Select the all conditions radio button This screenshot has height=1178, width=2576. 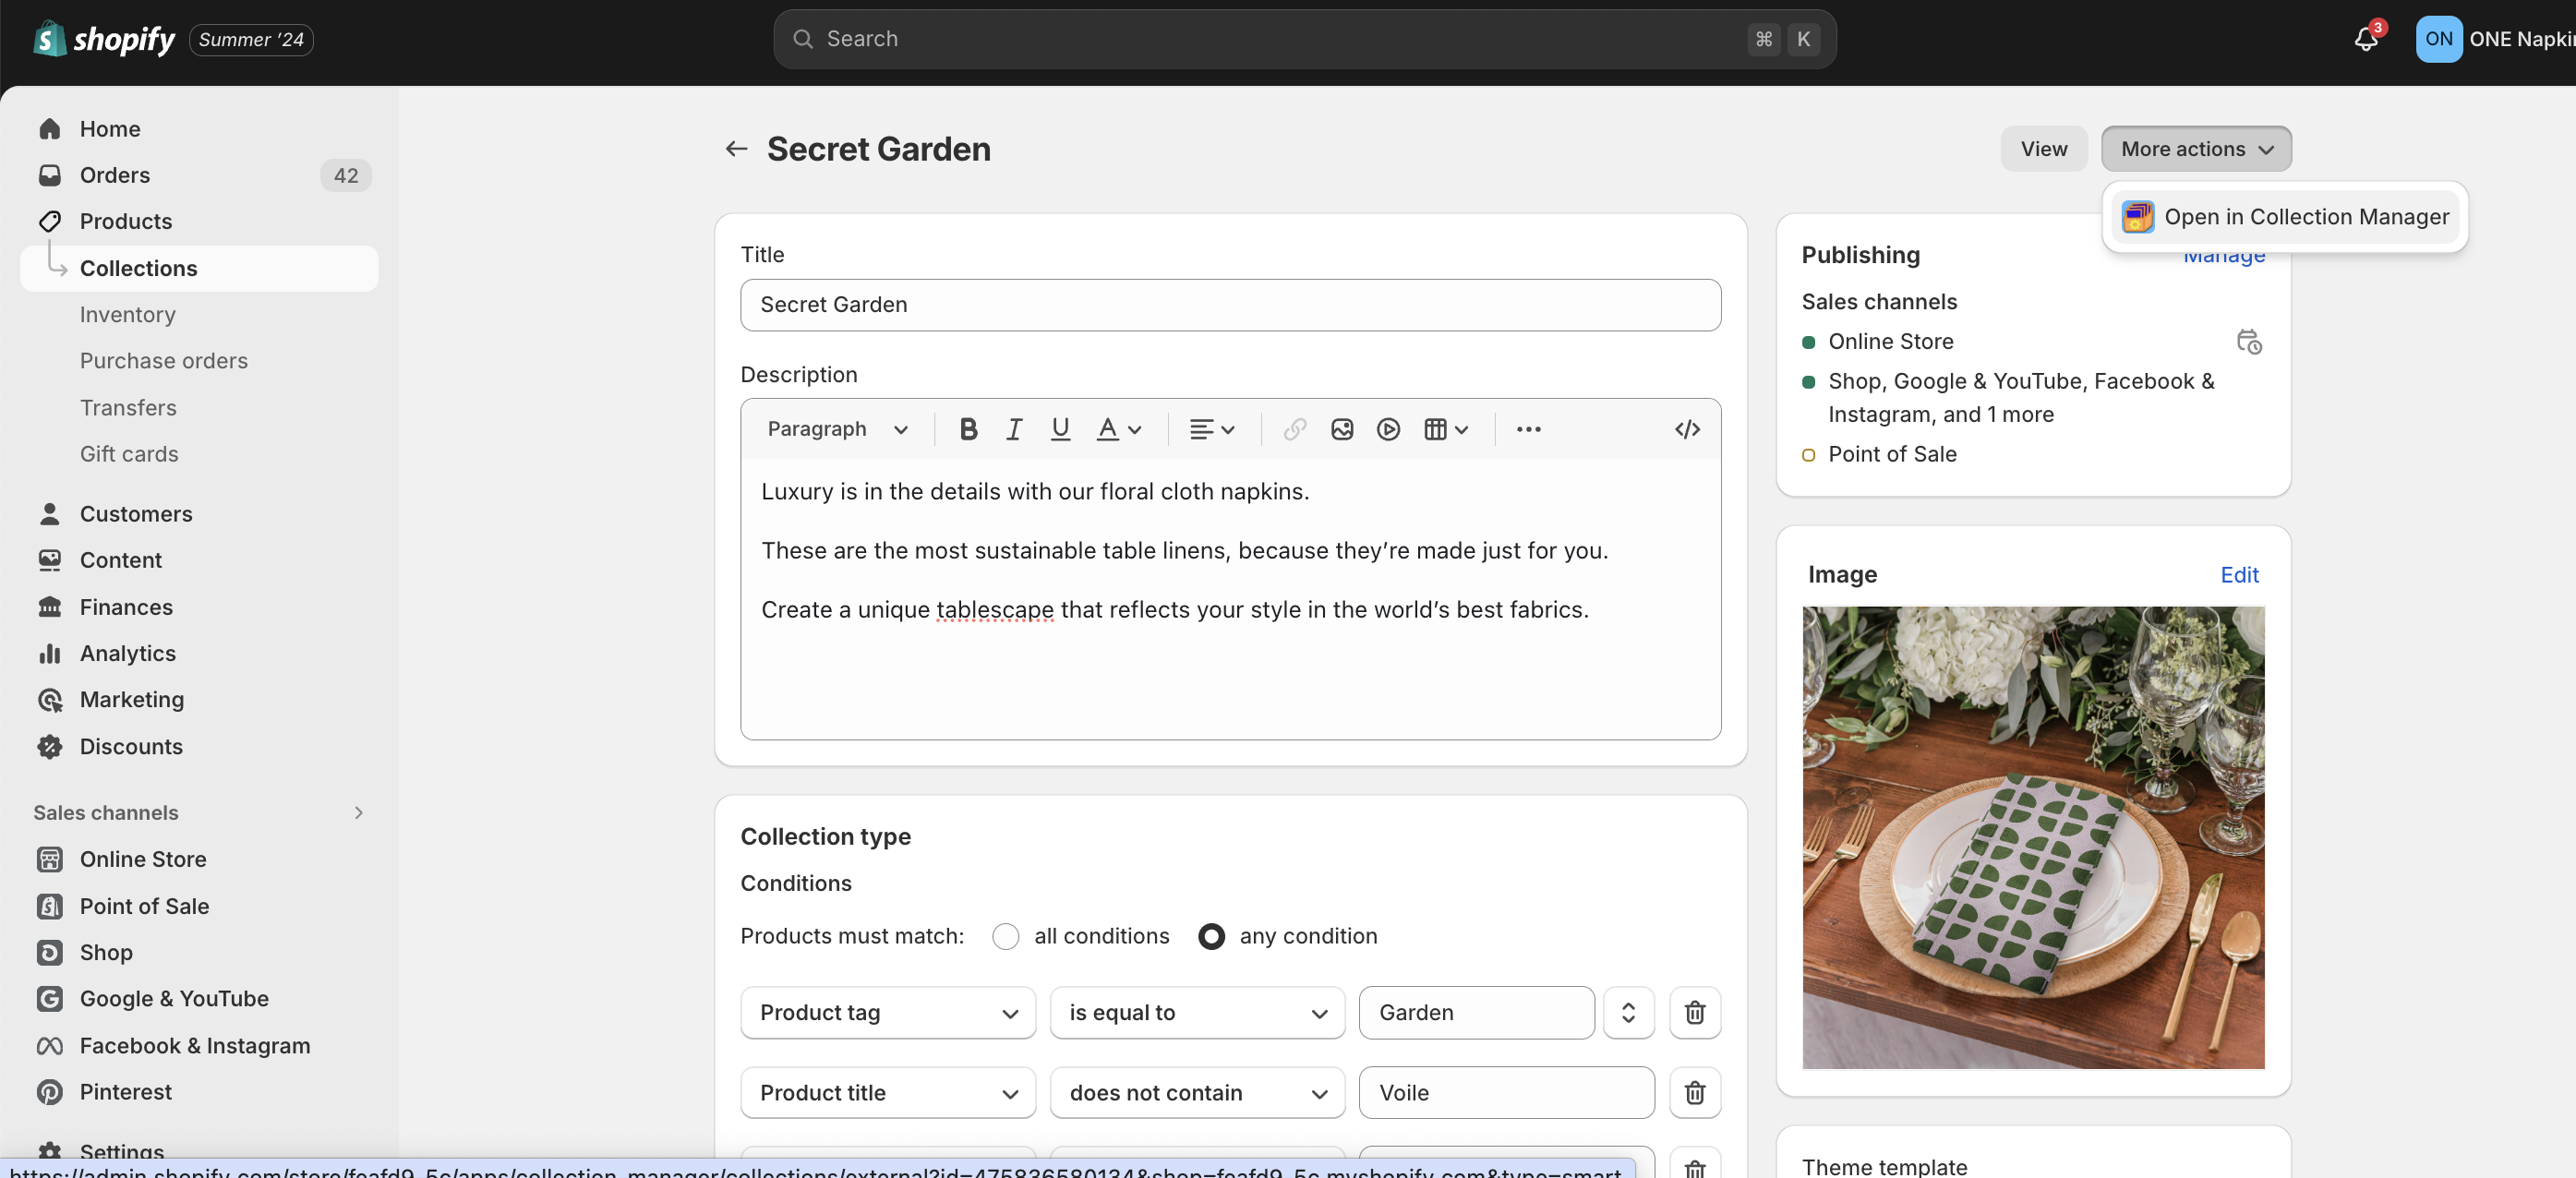(x=1005, y=936)
